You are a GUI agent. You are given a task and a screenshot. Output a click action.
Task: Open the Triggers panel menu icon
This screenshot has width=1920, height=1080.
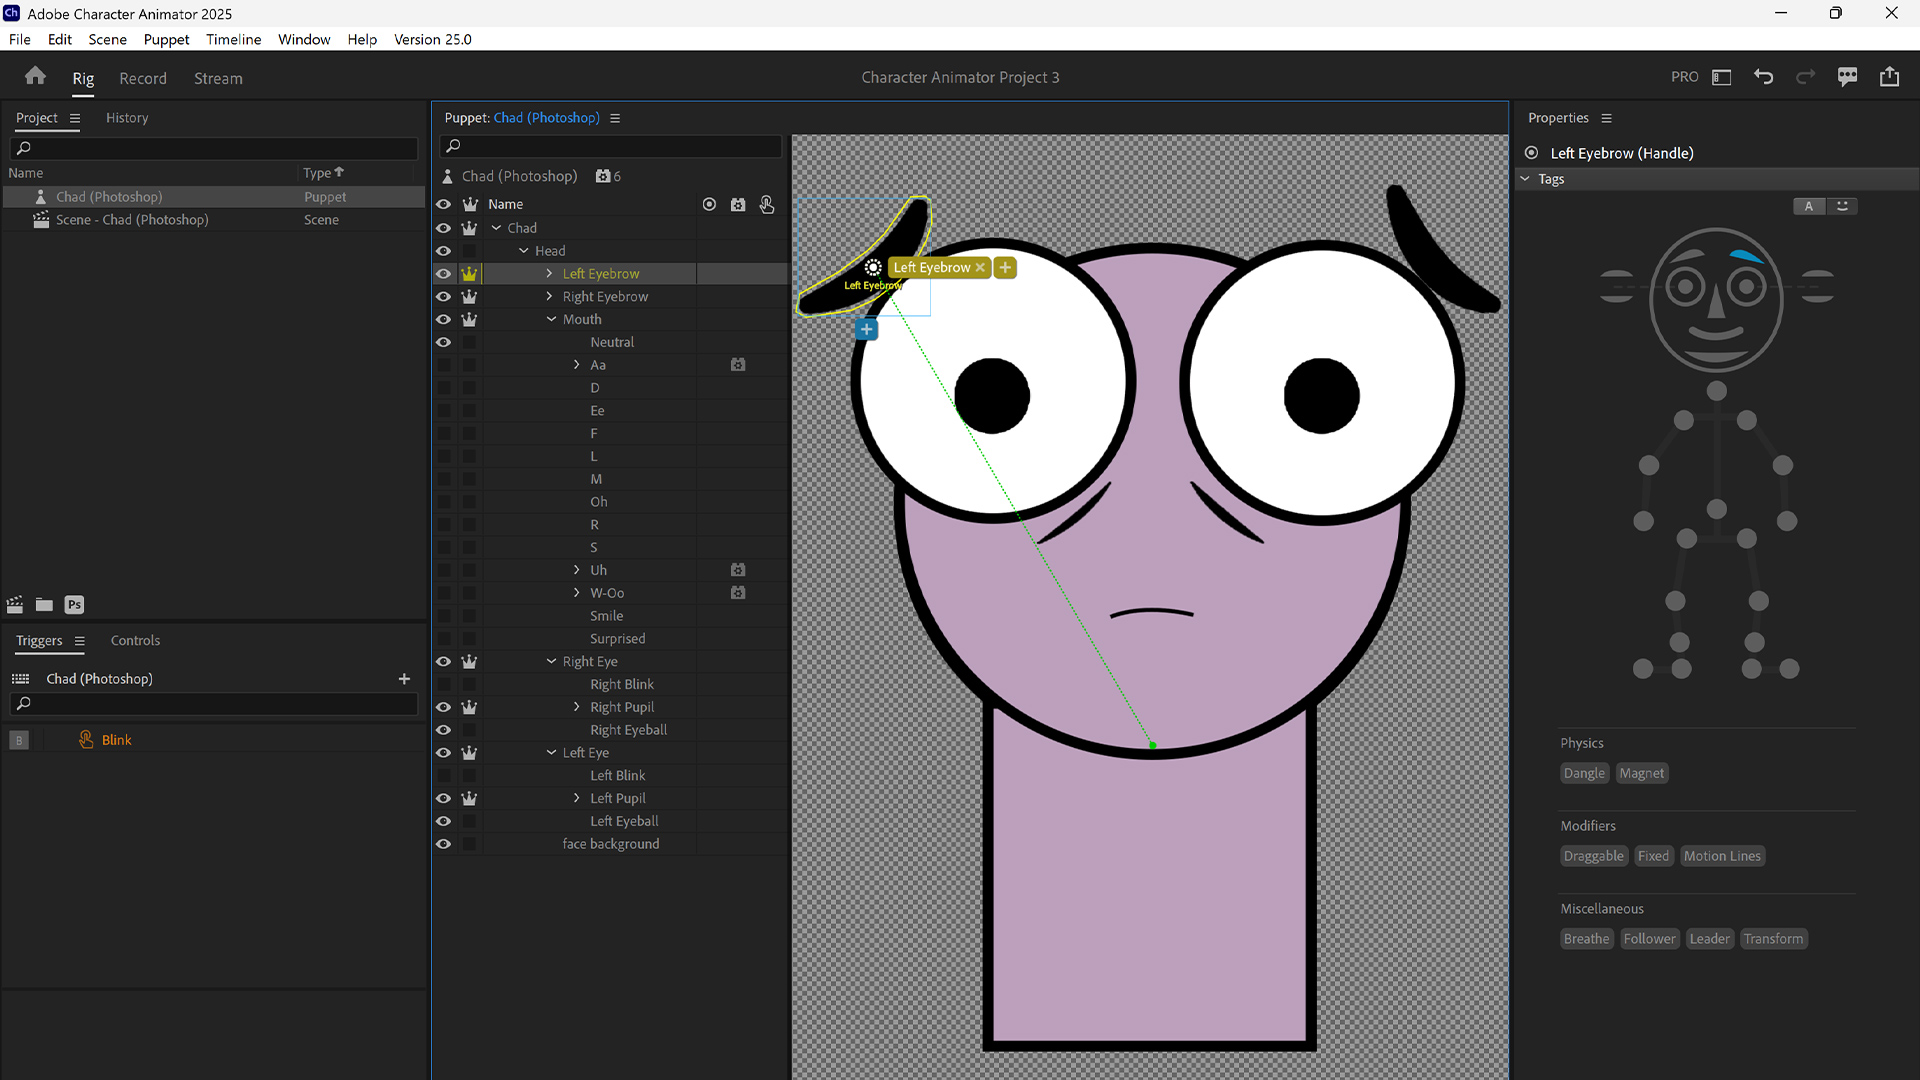click(79, 641)
